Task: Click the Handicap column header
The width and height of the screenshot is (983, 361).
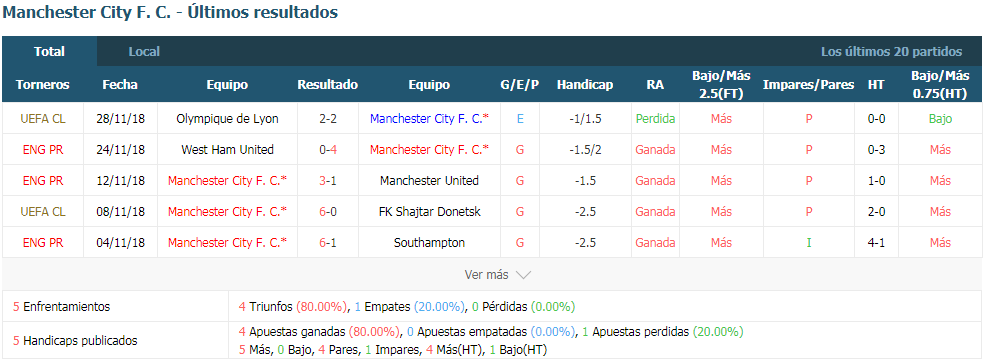Action: 585,85
